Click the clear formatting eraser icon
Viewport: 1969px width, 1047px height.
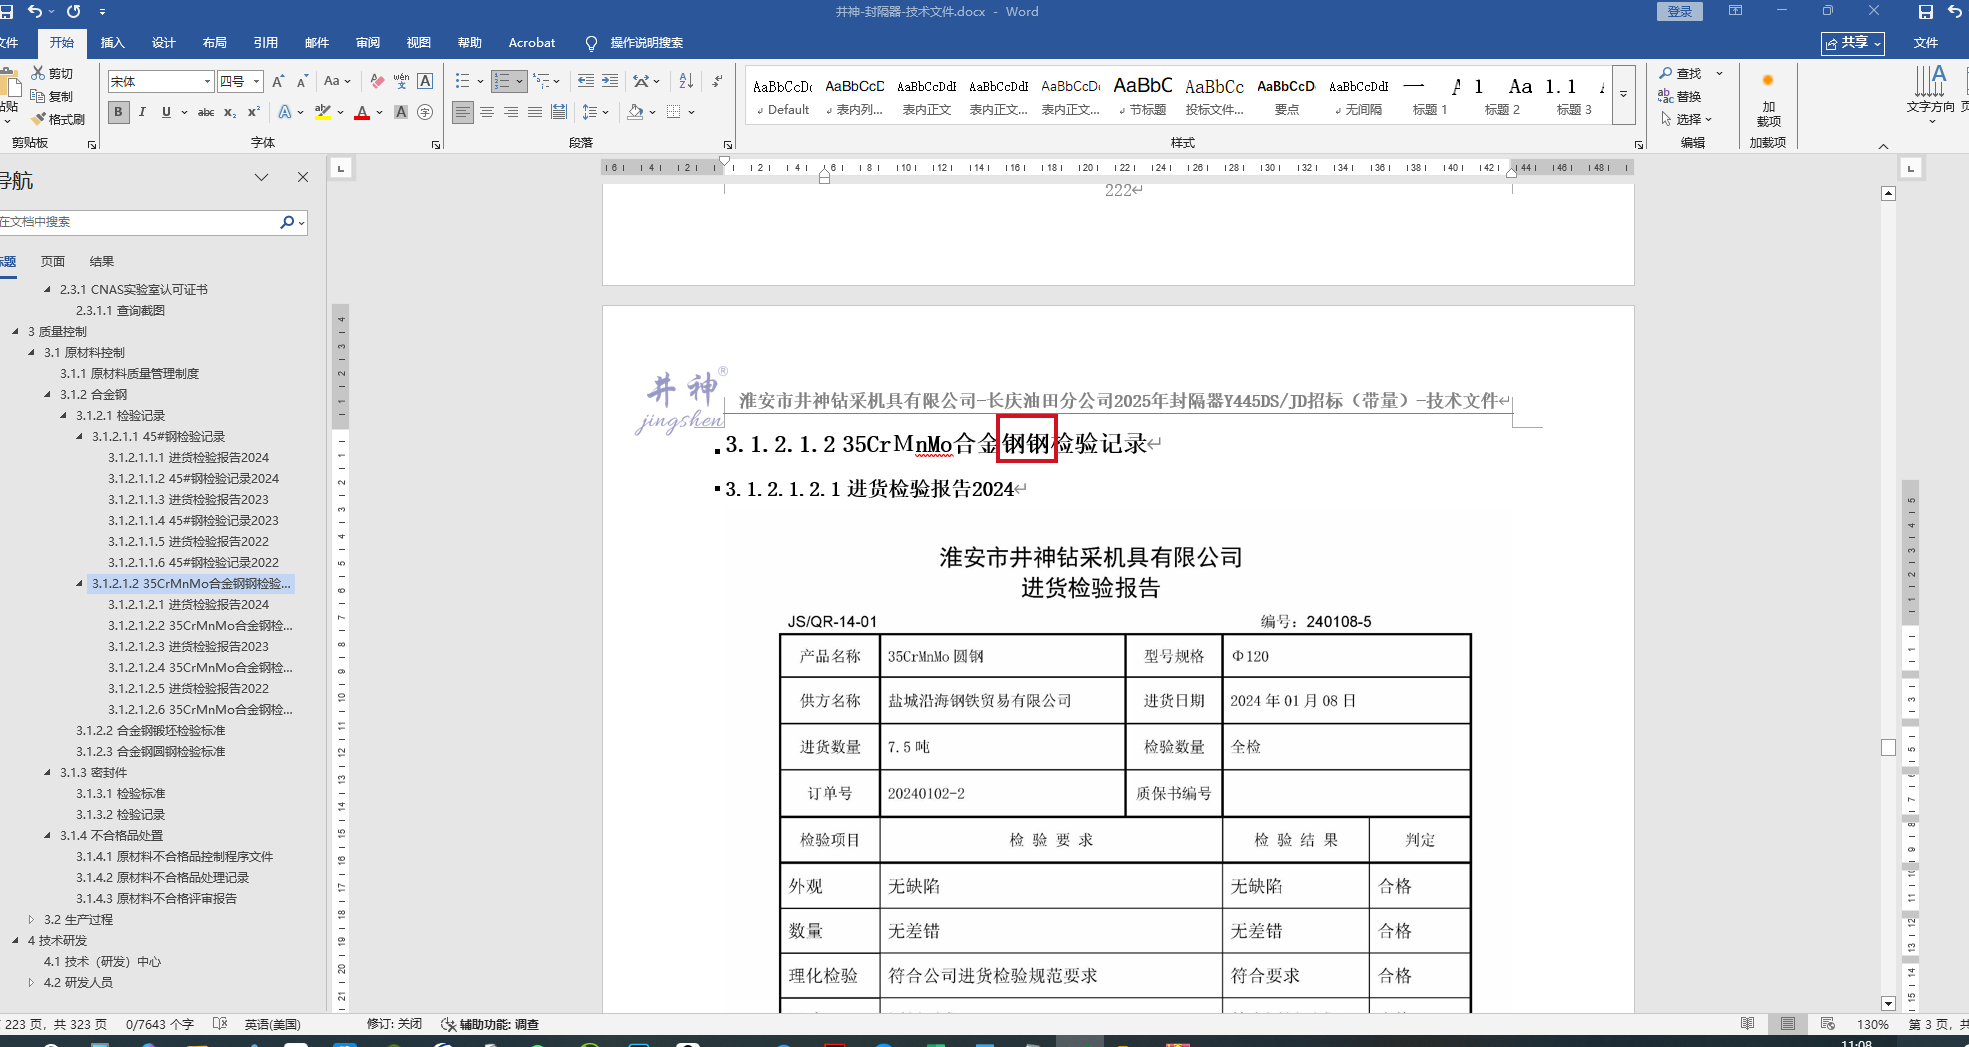click(x=377, y=81)
